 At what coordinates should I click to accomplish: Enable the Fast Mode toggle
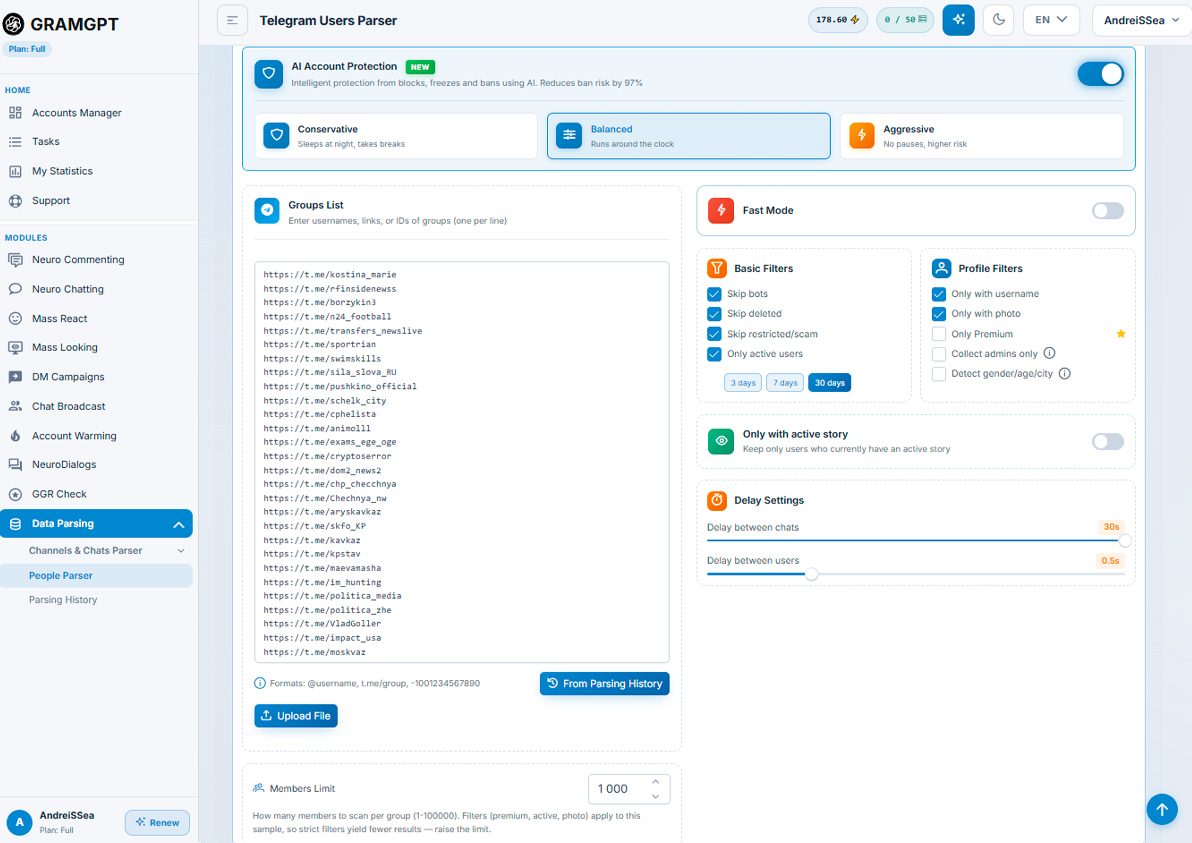tap(1108, 211)
